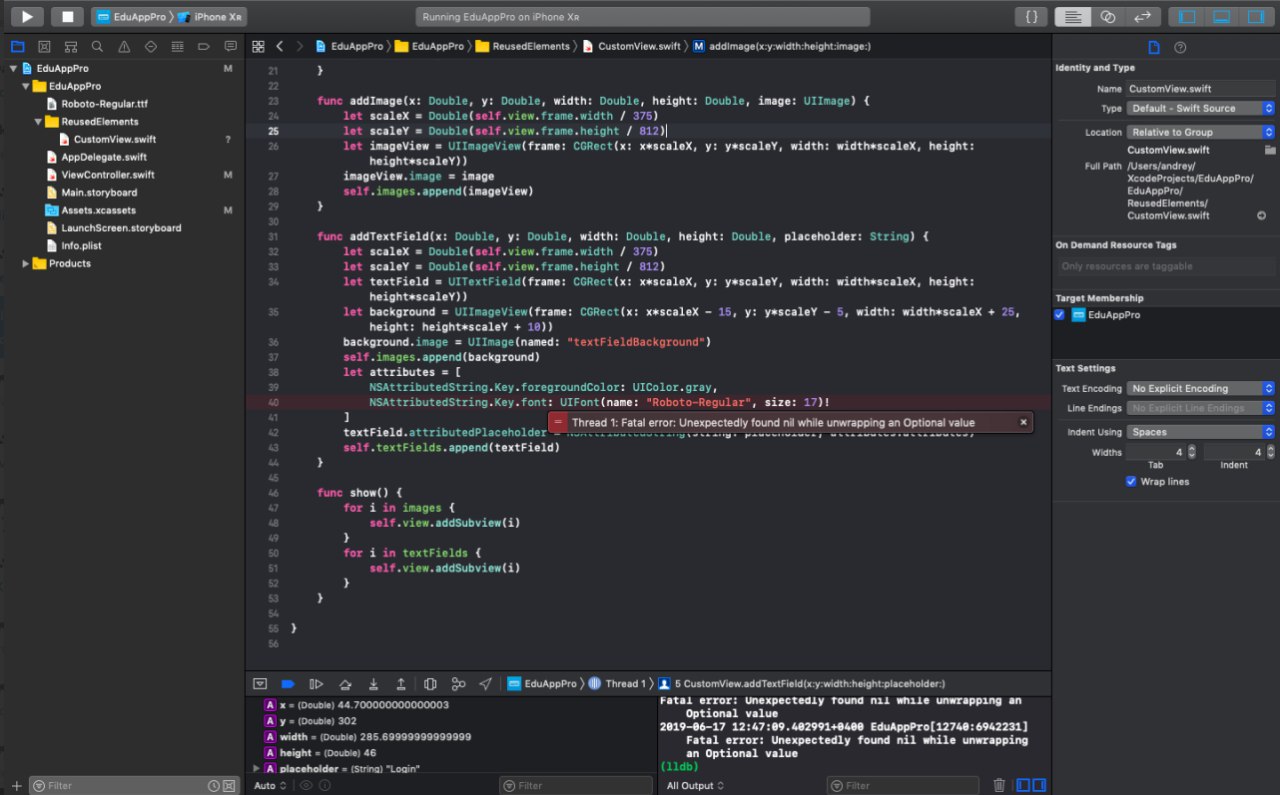Screen dimensions: 1280x795
Task: Adjust the Tab width stepper
Action: pyautogui.click(x=1192, y=452)
